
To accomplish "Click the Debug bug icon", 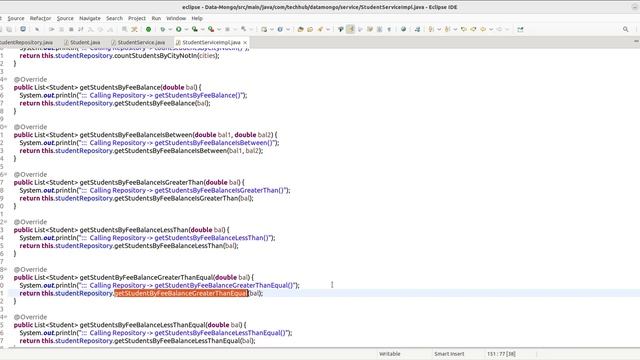I will coord(162,29).
